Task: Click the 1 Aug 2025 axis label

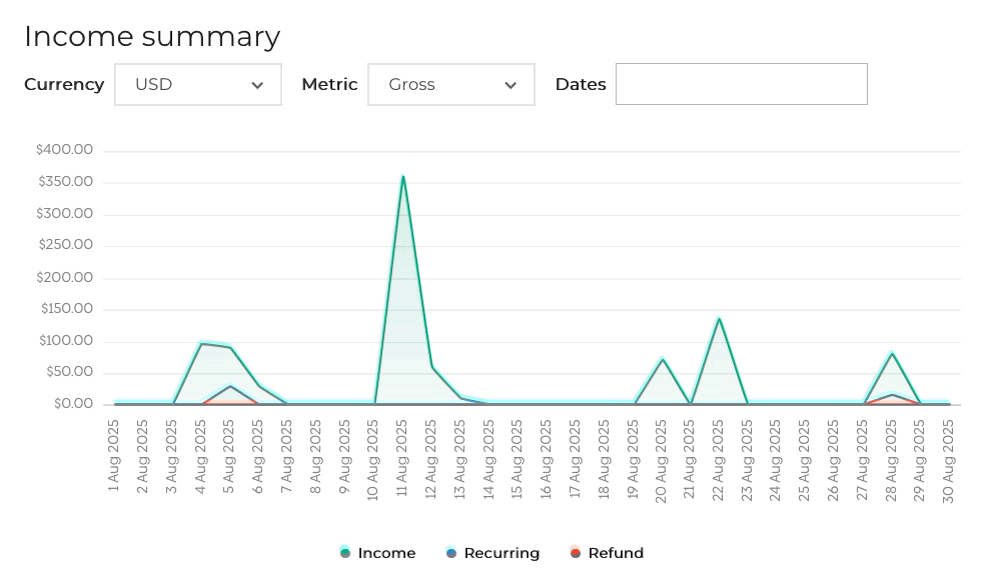Action: 114,457
